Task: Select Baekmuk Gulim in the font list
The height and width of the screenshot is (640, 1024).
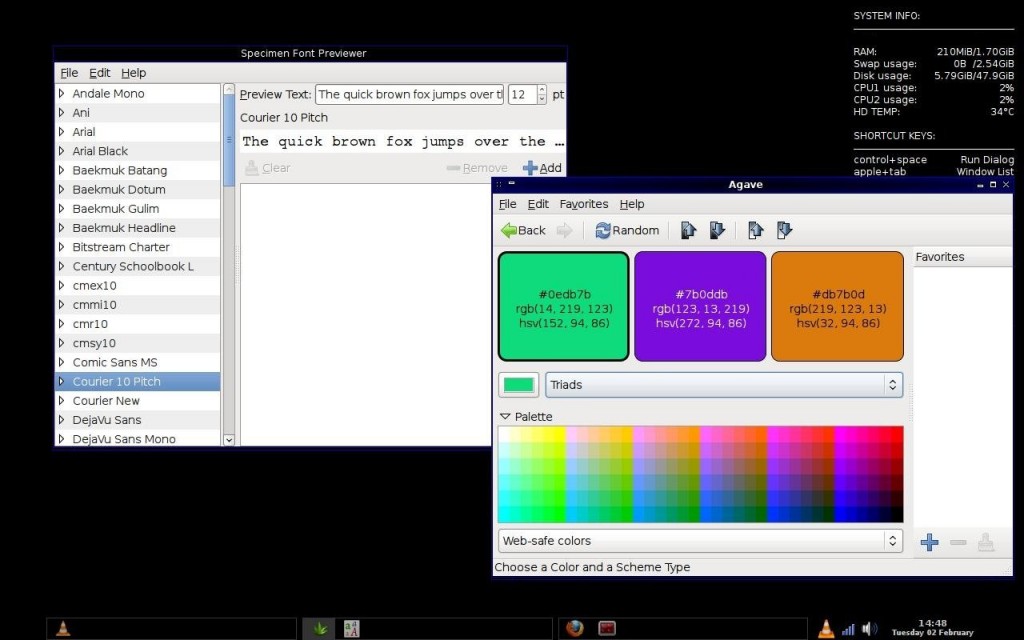Action: click(138, 209)
